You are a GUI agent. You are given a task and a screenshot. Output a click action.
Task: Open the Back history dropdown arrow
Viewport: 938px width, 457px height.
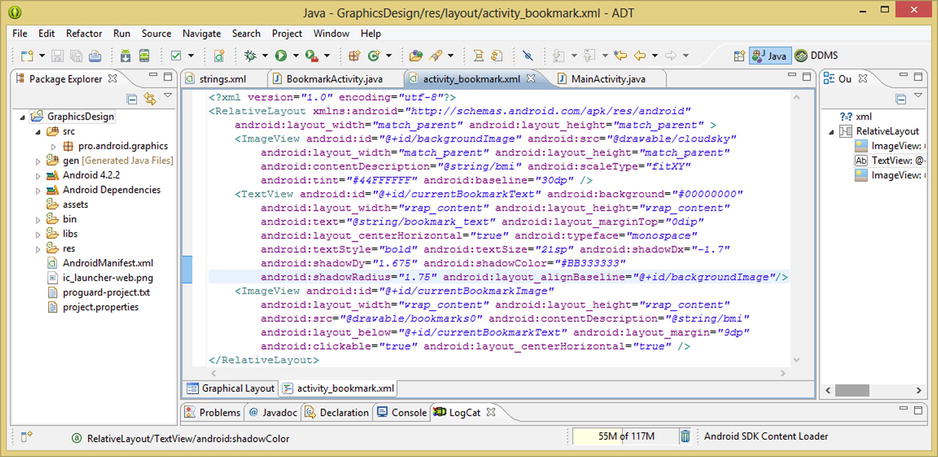coord(654,56)
